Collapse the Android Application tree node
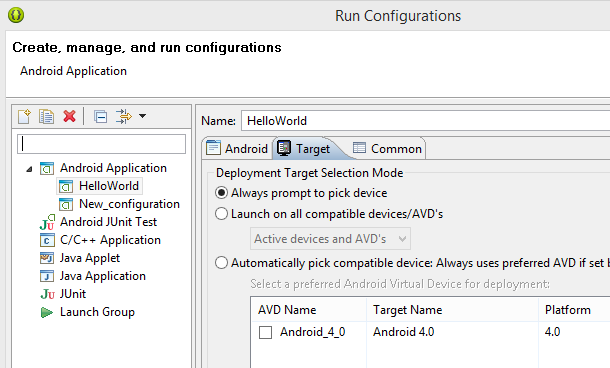This screenshot has height=368, width=610. 29,169
